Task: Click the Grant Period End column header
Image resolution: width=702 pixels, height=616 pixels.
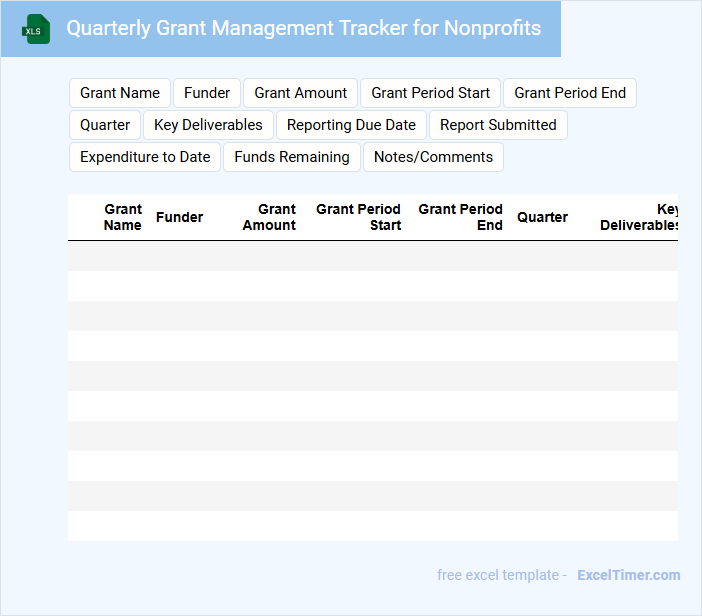Action: (x=460, y=217)
